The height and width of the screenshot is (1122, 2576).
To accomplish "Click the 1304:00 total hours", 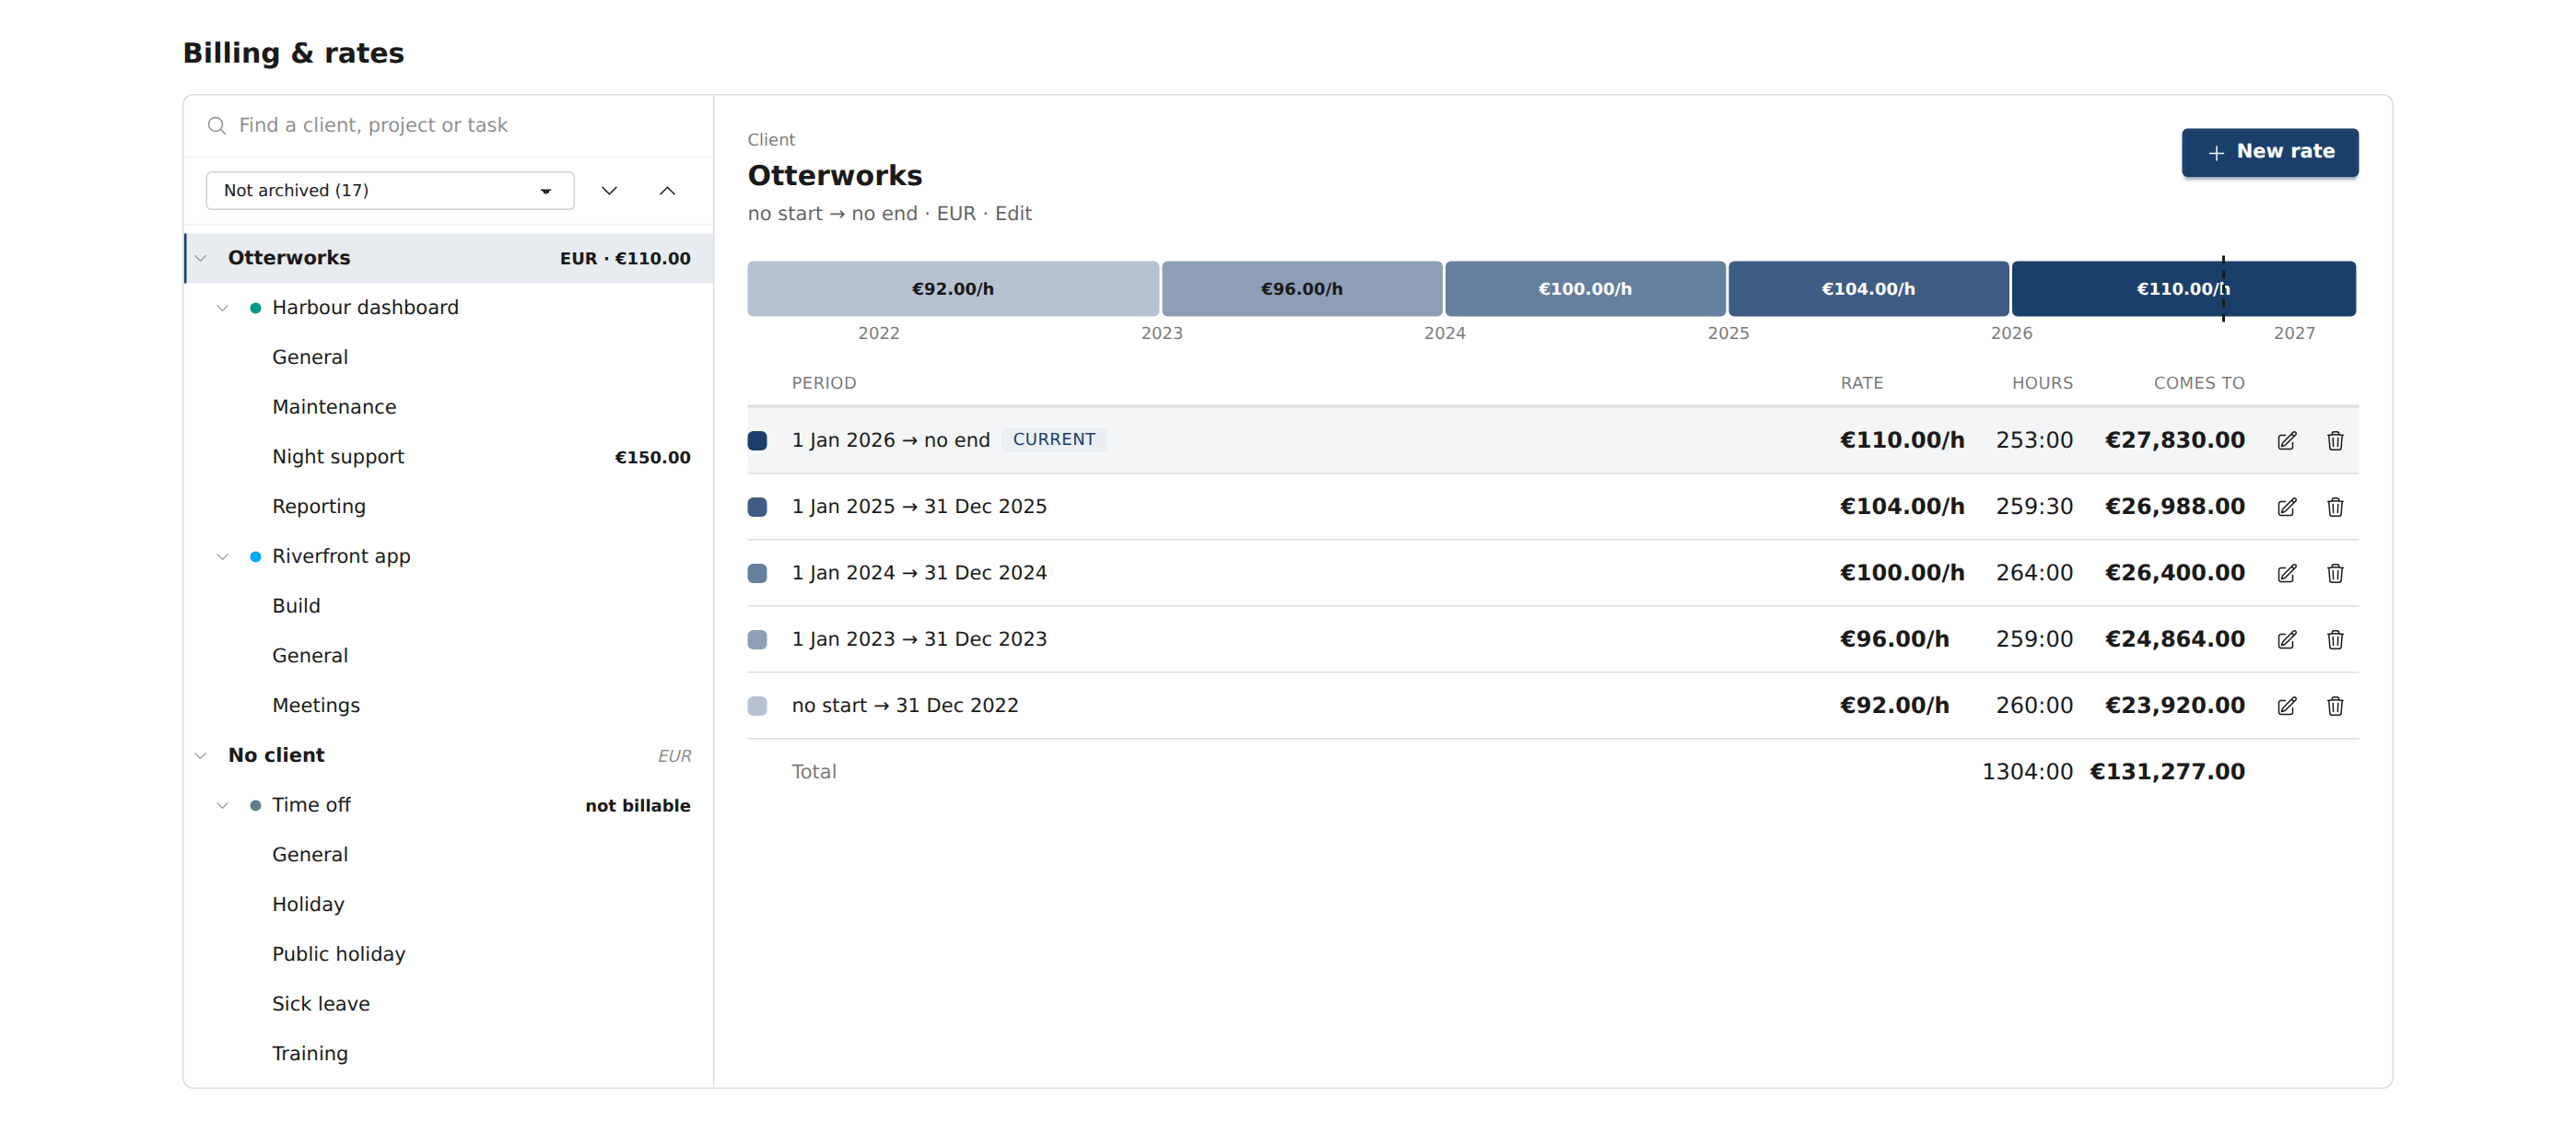I will 2027,772.
